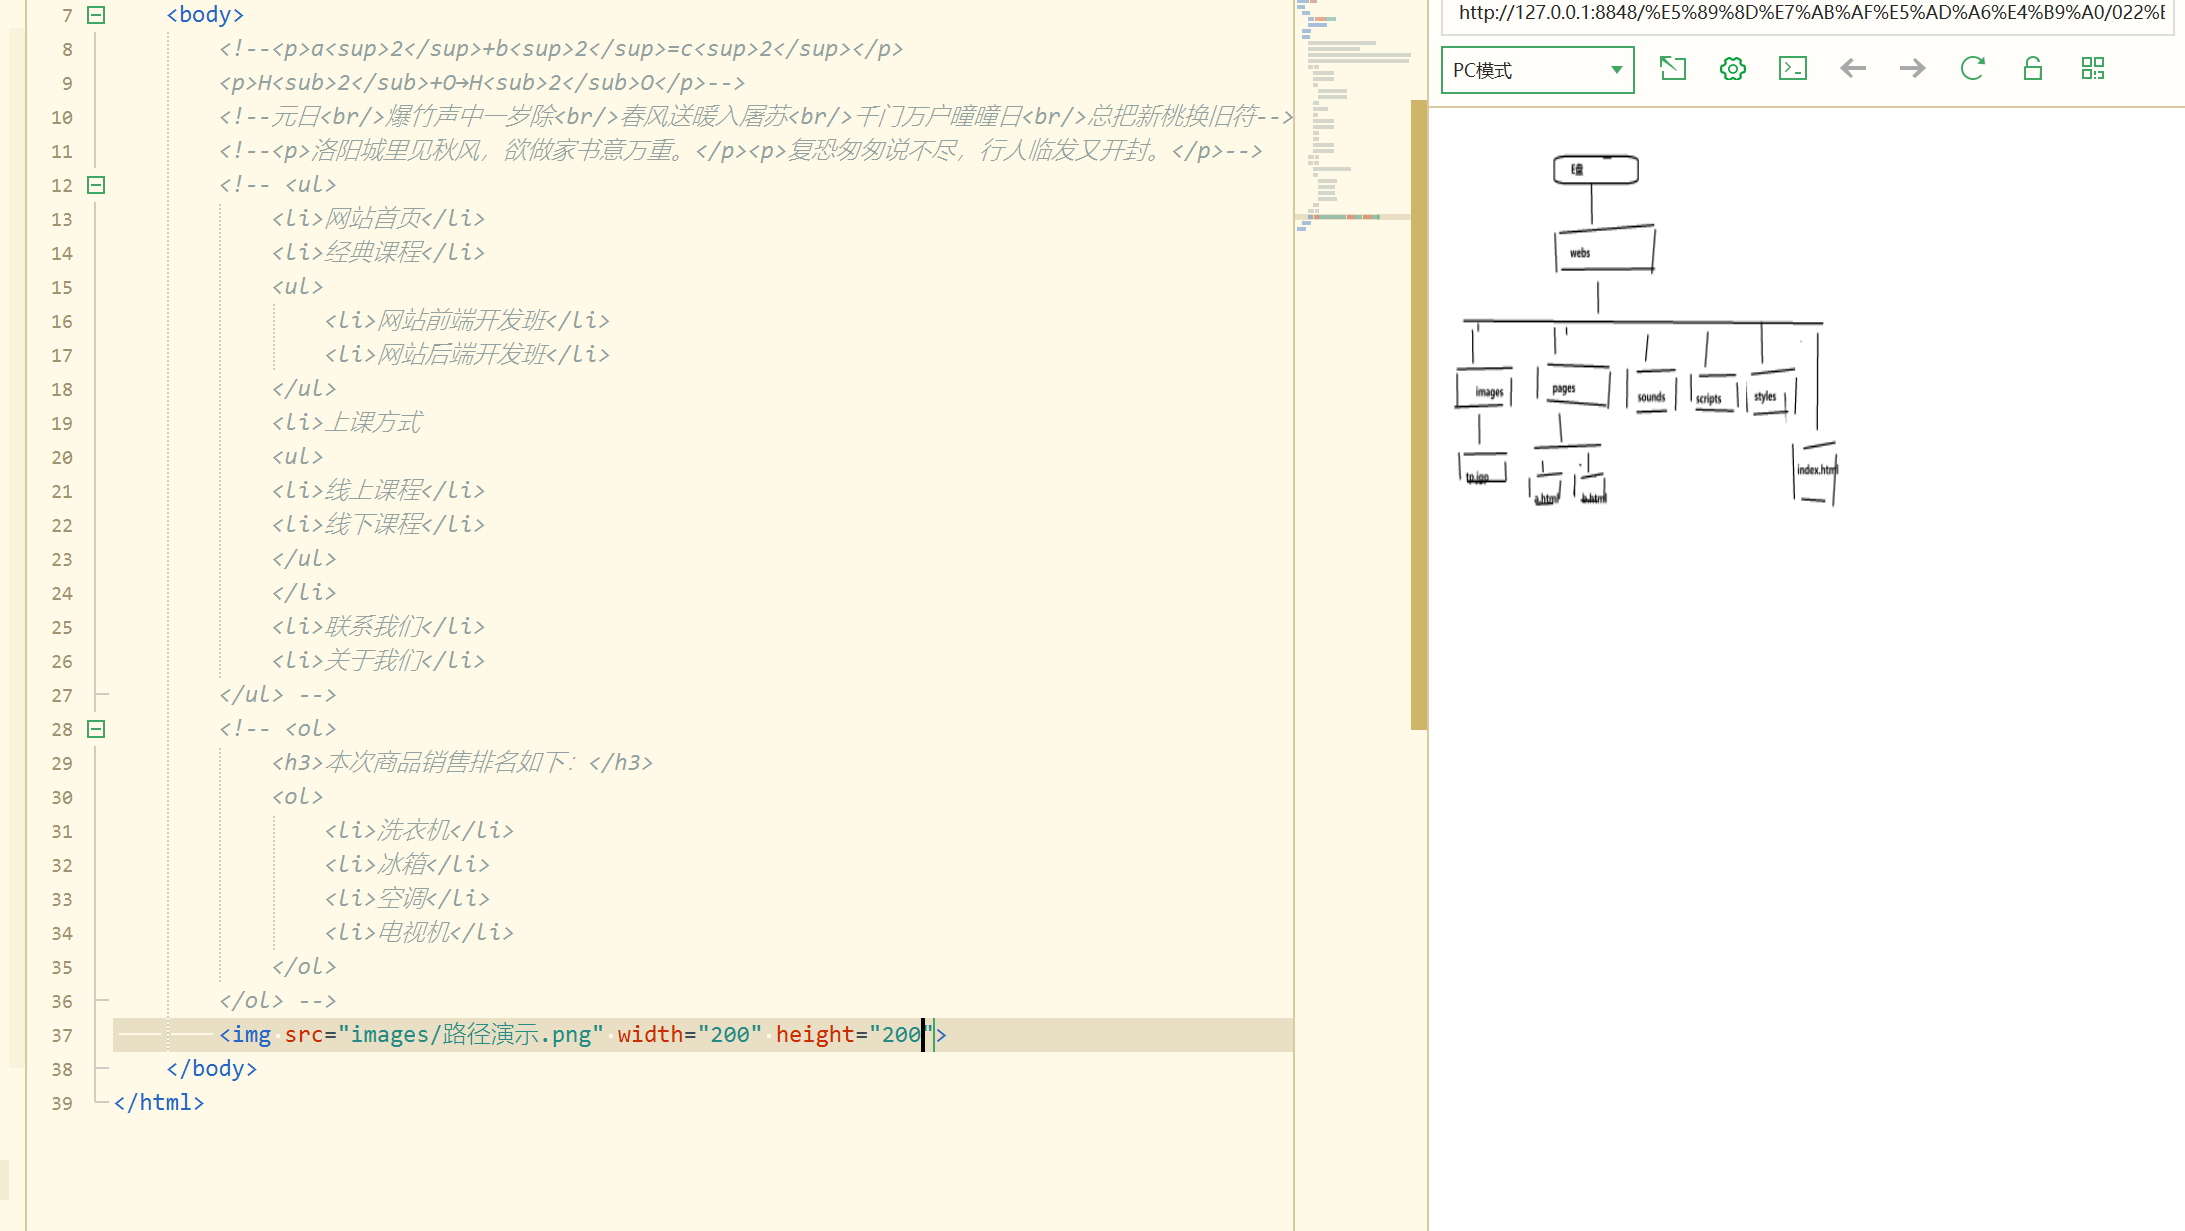Open the console terminal icon

point(1792,69)
